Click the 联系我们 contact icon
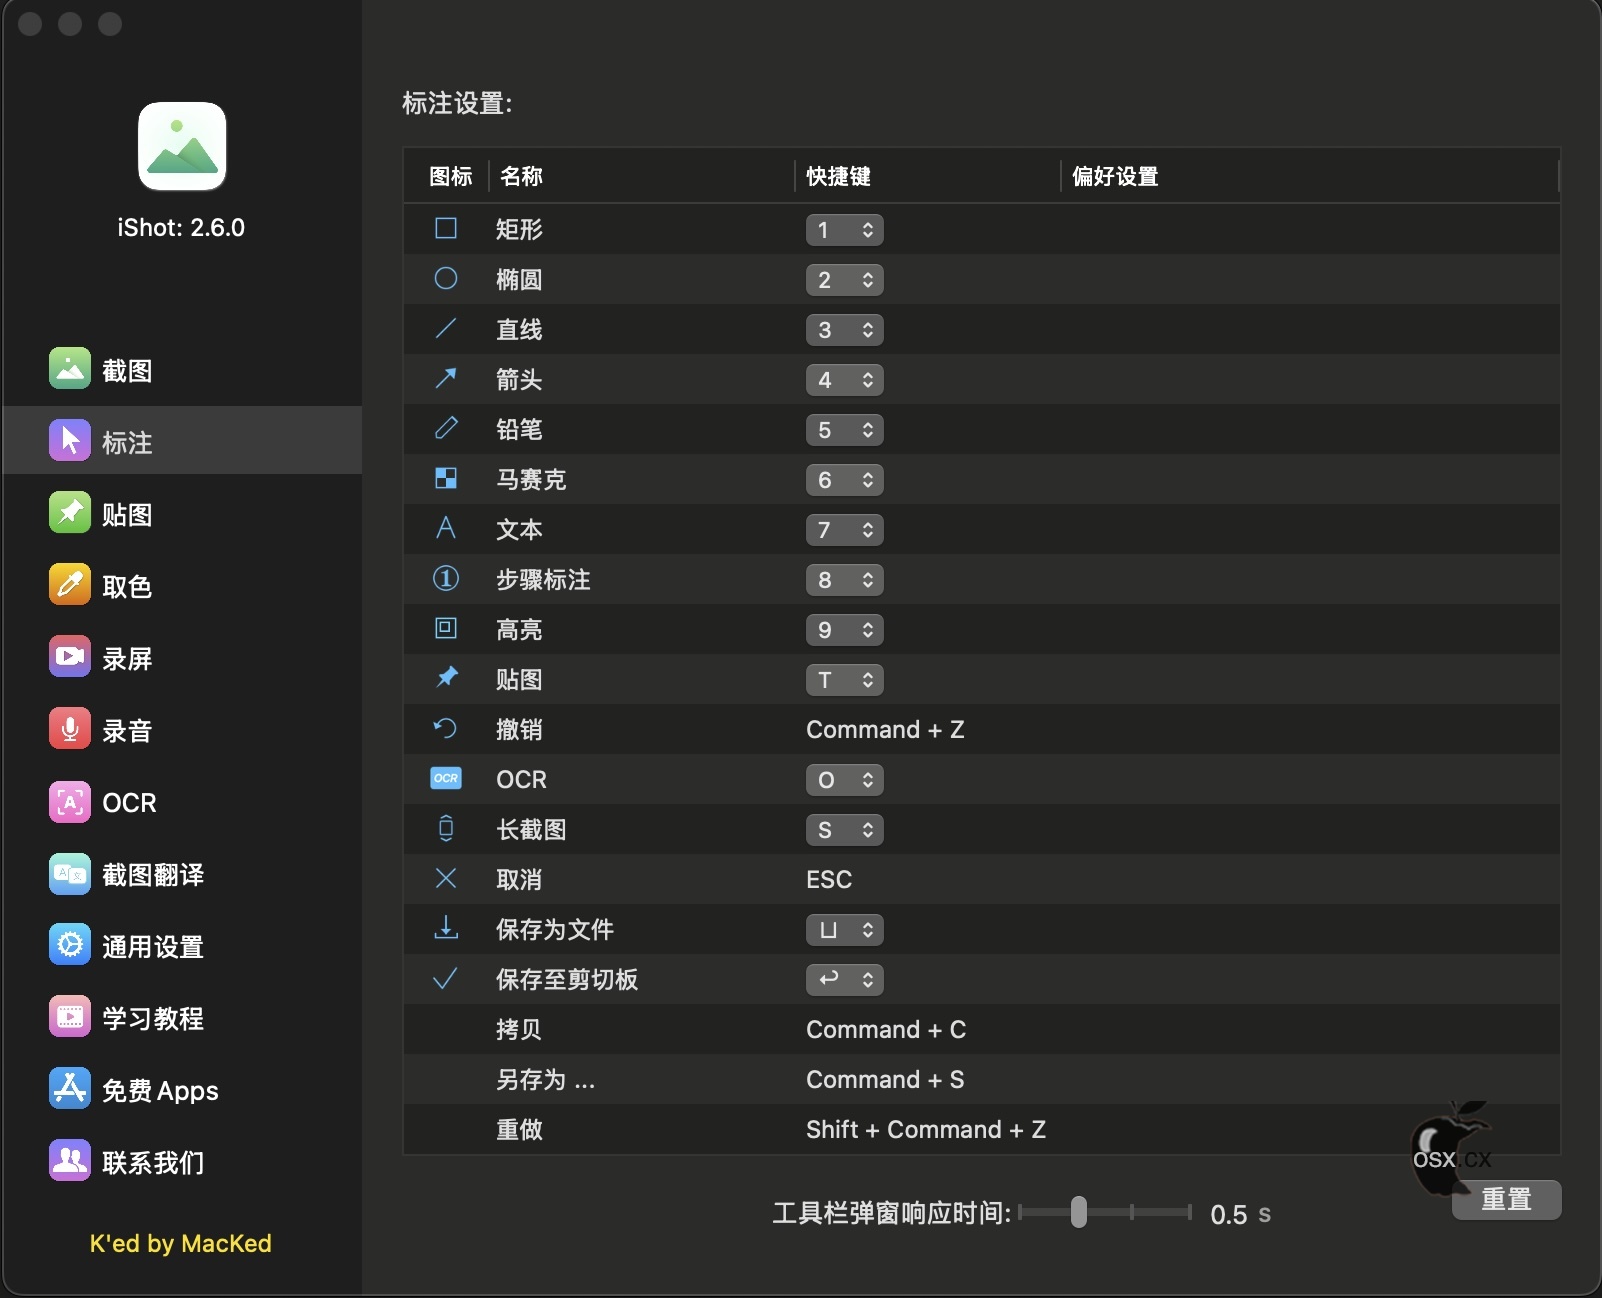This screenshot has height=1298, width=1602. tap(69, 1162)
